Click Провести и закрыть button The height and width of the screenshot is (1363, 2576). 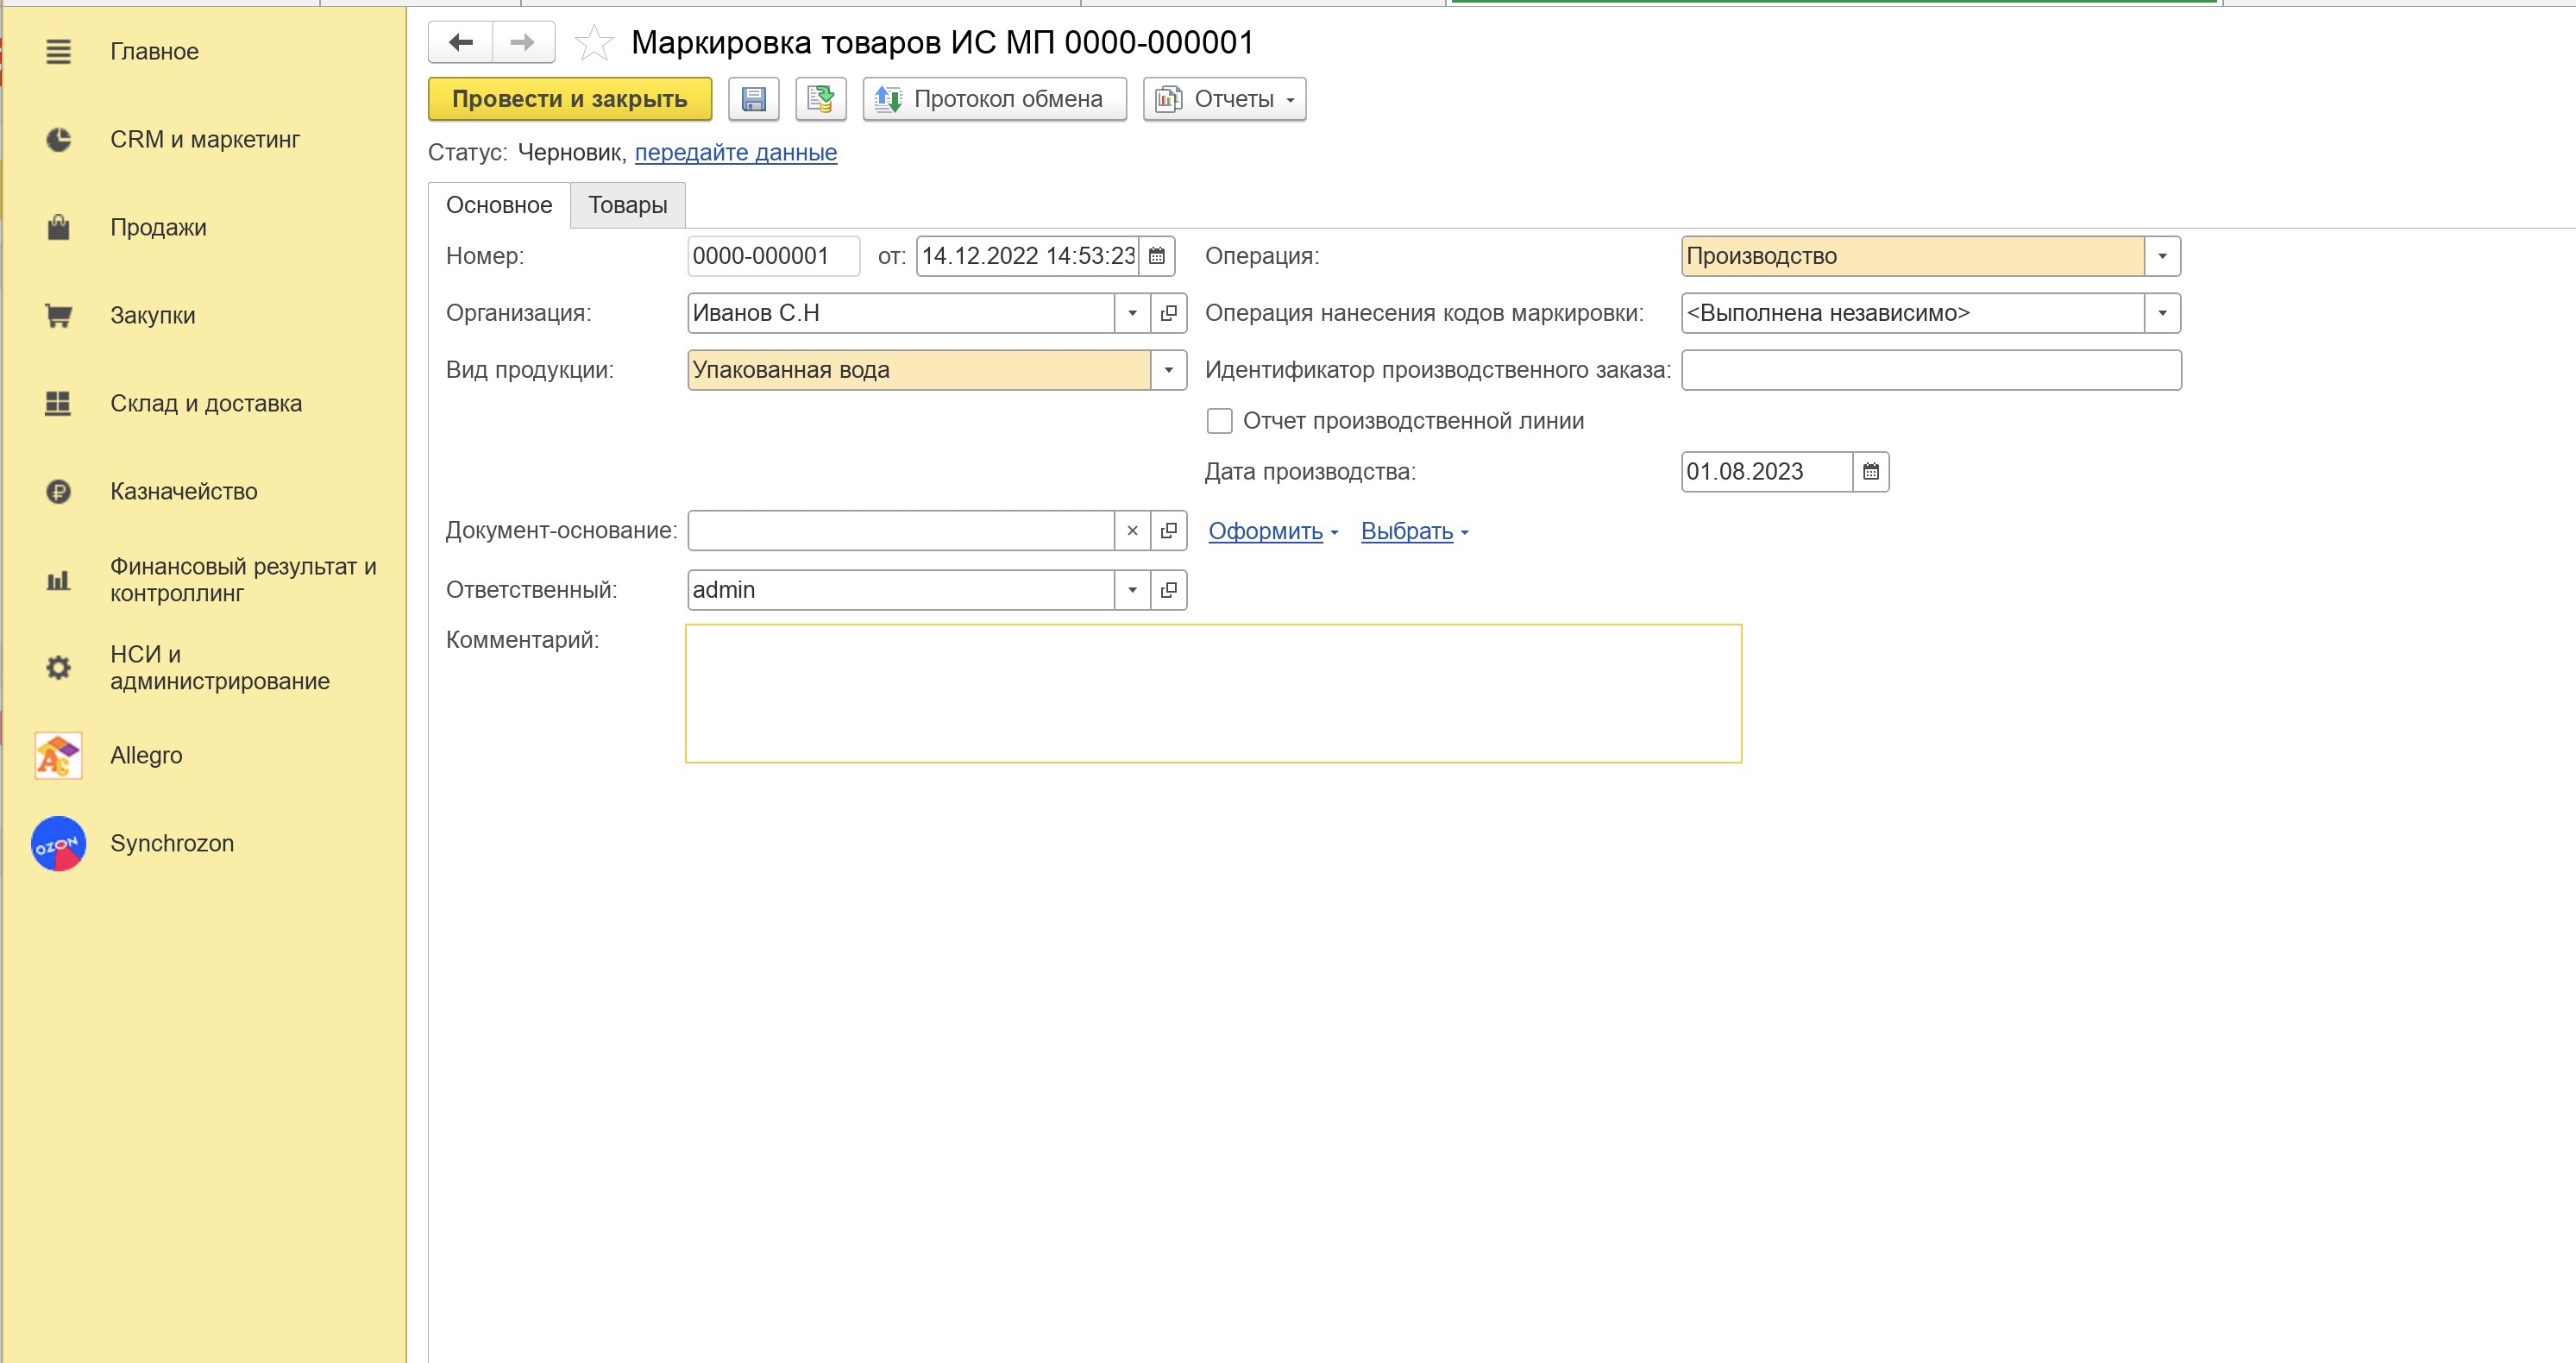(x=570, y=99)
